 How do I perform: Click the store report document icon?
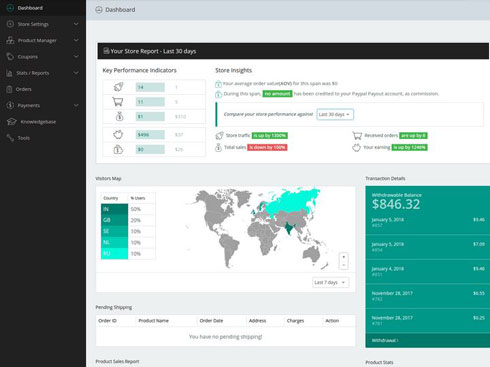[x=106, y=51]
